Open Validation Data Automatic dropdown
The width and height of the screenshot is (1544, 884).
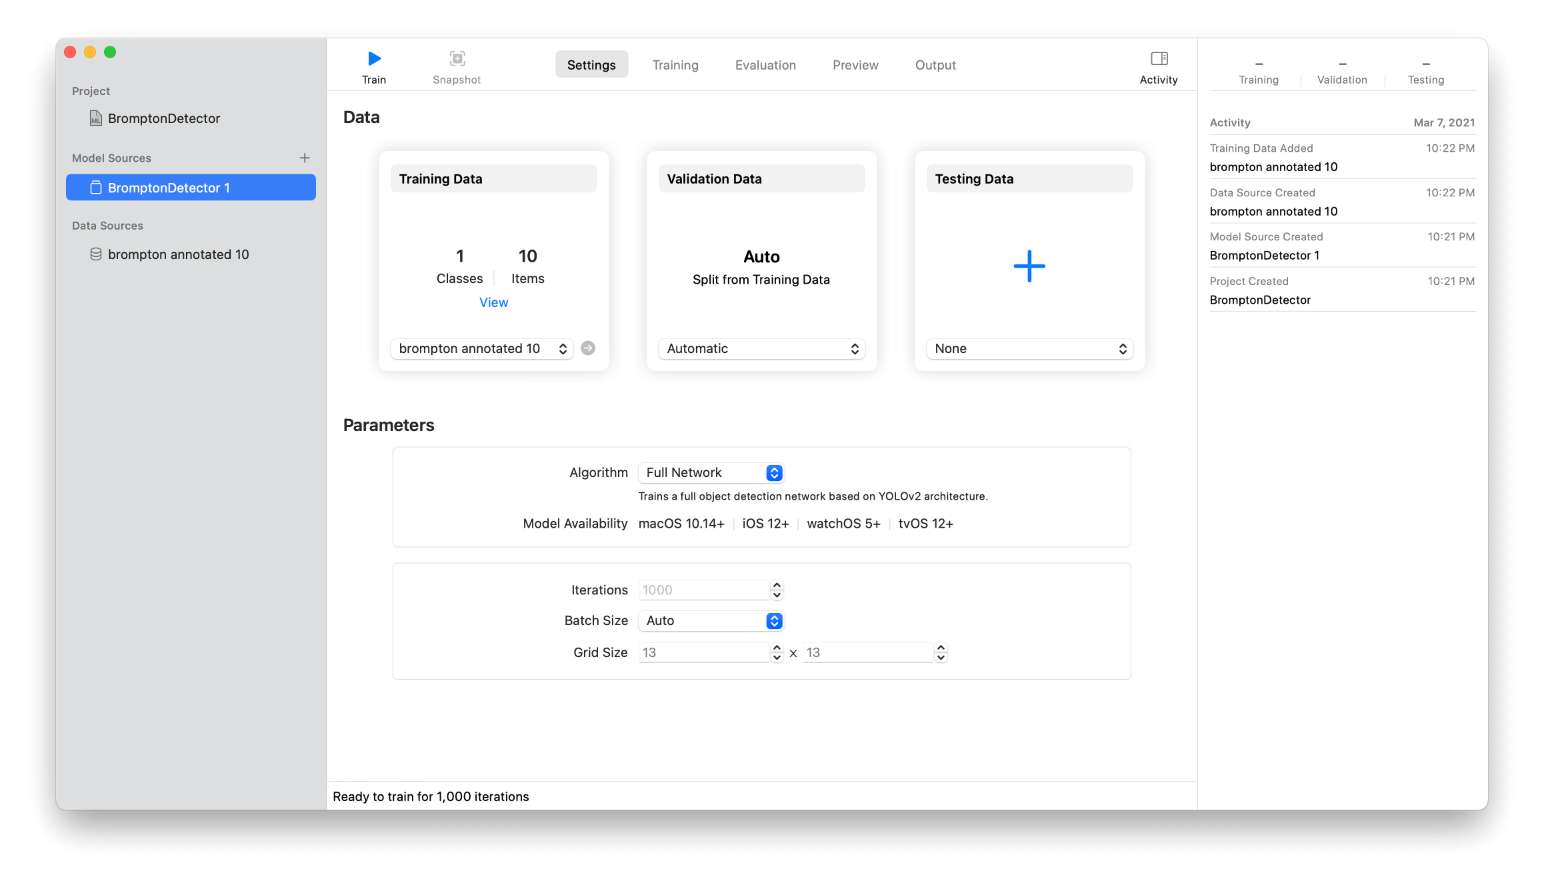click(762, 349)
